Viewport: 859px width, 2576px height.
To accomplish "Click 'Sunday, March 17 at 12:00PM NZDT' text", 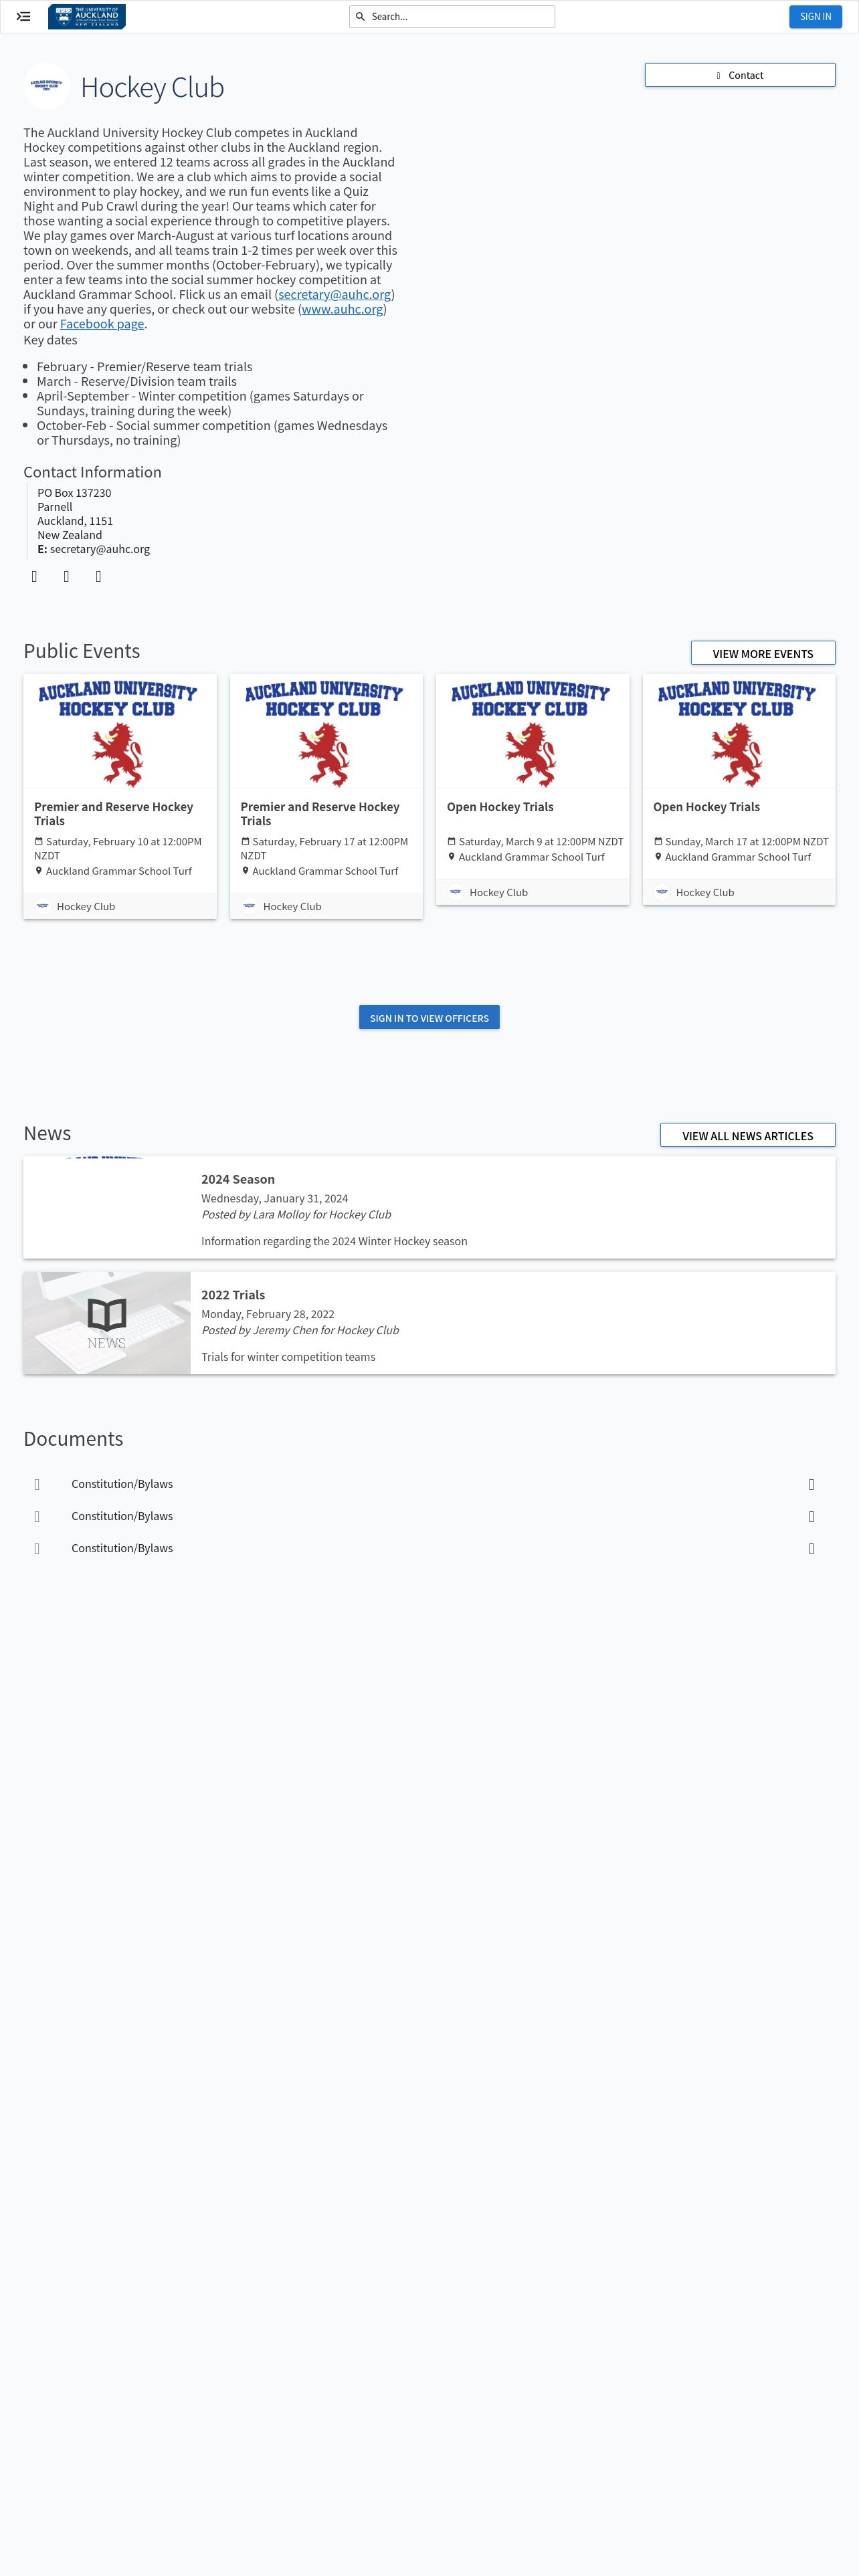I will (x=747, y=842).
